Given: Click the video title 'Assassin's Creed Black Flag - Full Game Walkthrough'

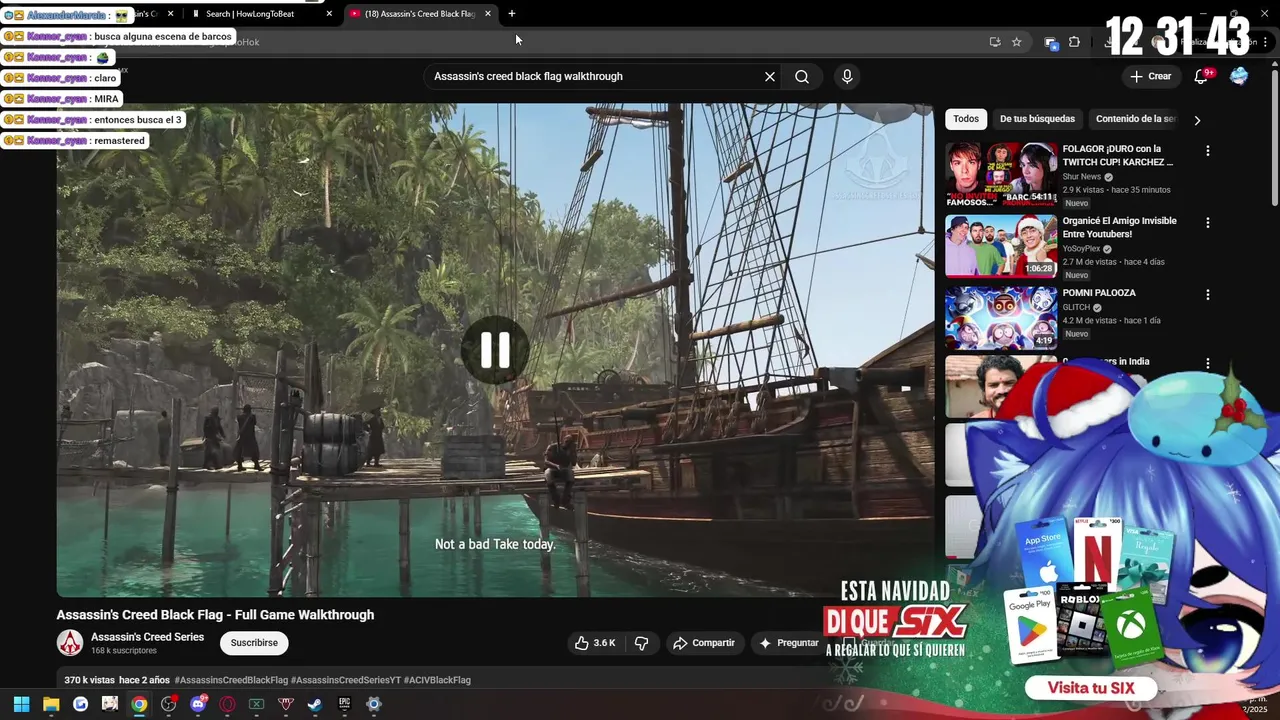Looking at the screenshot, I should coord(215,615).
